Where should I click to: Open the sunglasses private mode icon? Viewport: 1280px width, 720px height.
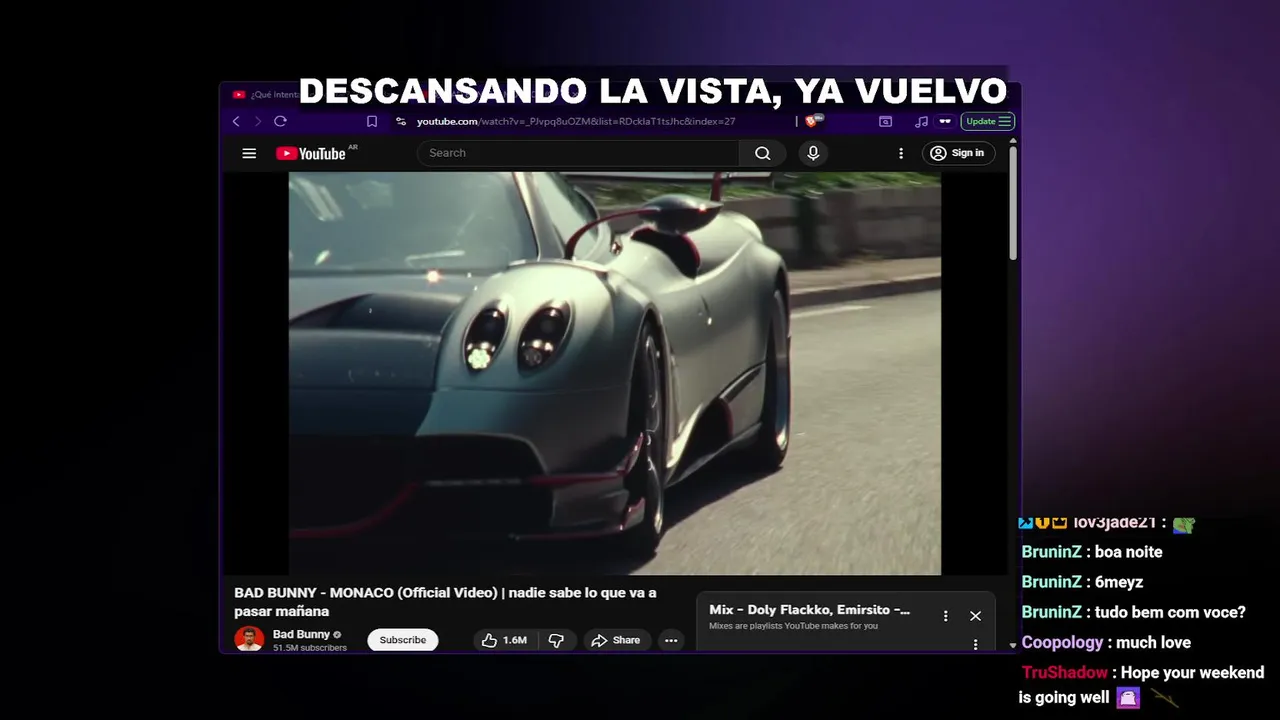tap(944, 121)
